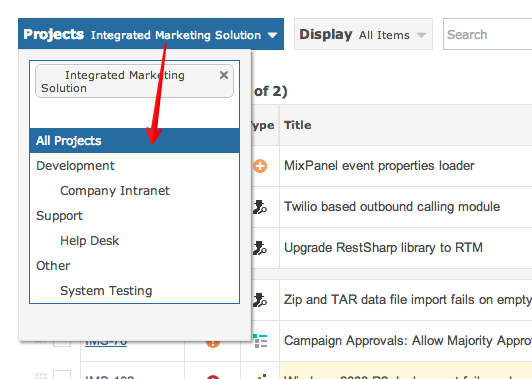This screenshot has width=532, height=379.
Task: Click the type icon beside Upgrade RestSharp
Action: [x=260, y=248]
